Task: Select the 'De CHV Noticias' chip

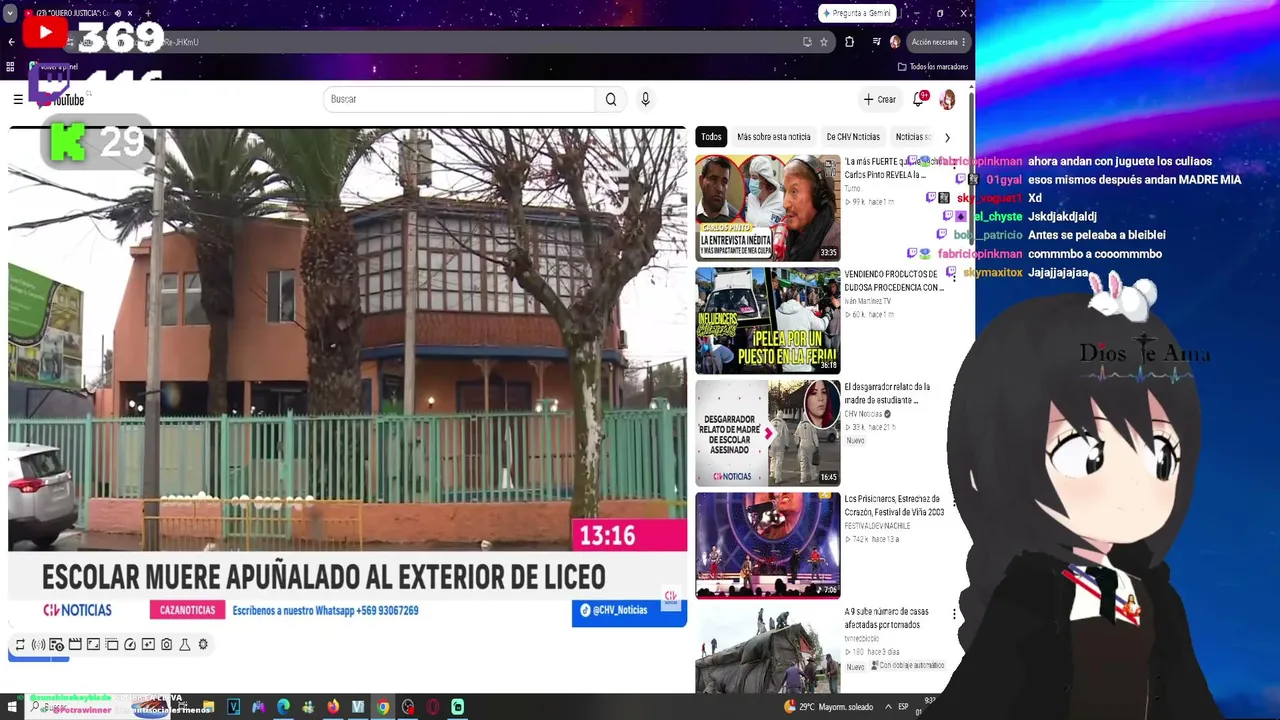Action: tap(853, 137)
